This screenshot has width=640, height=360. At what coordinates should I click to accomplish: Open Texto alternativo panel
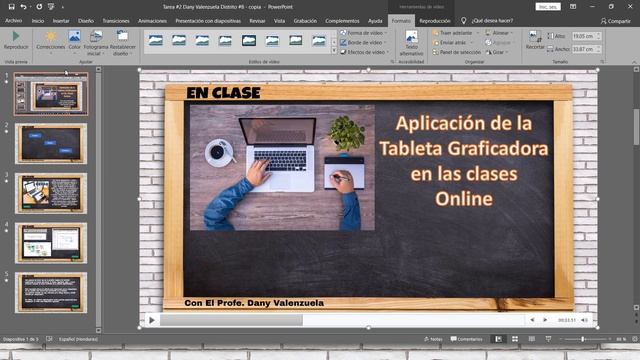411,43
